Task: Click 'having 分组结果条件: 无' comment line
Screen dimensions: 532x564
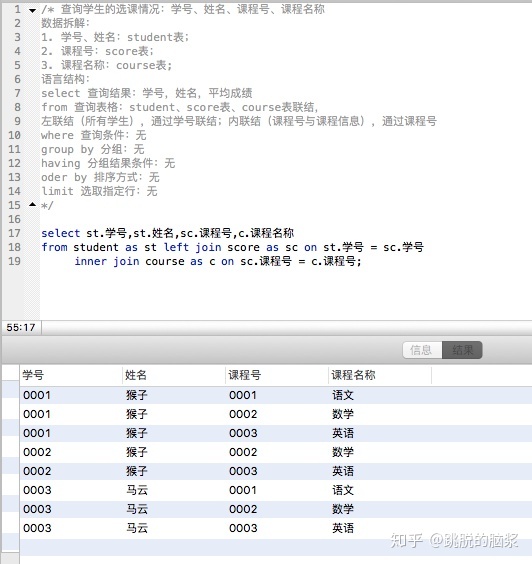Action: (x=108, y=163)
